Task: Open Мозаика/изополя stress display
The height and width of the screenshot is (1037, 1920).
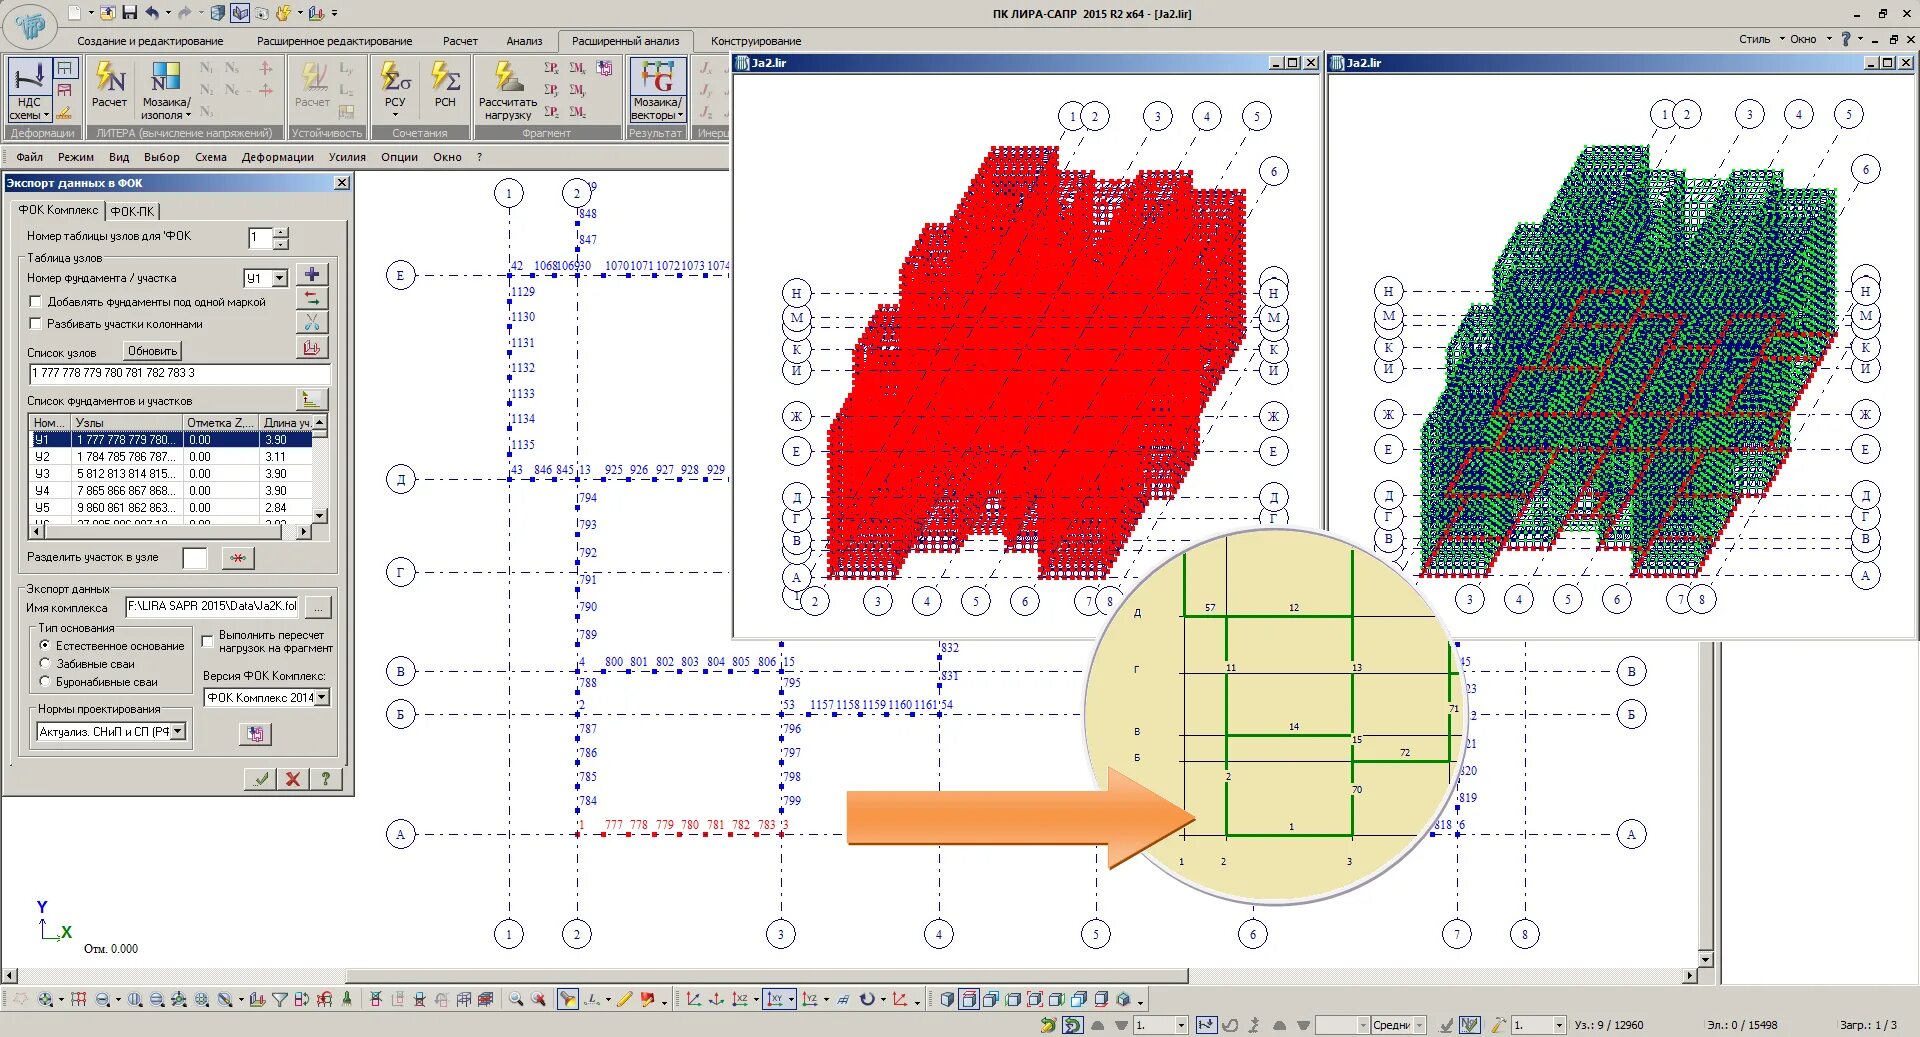Action: click(166, 90)
